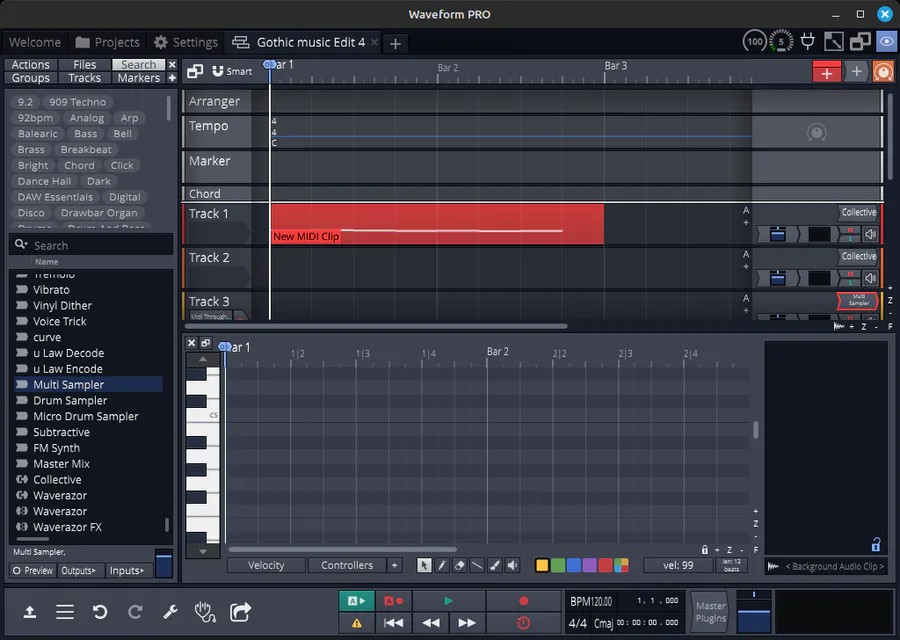Open the hamburger menu in bottom bar
Image resolution: width=900 pixels, height=640 pixels.
(x=65, y=612)
